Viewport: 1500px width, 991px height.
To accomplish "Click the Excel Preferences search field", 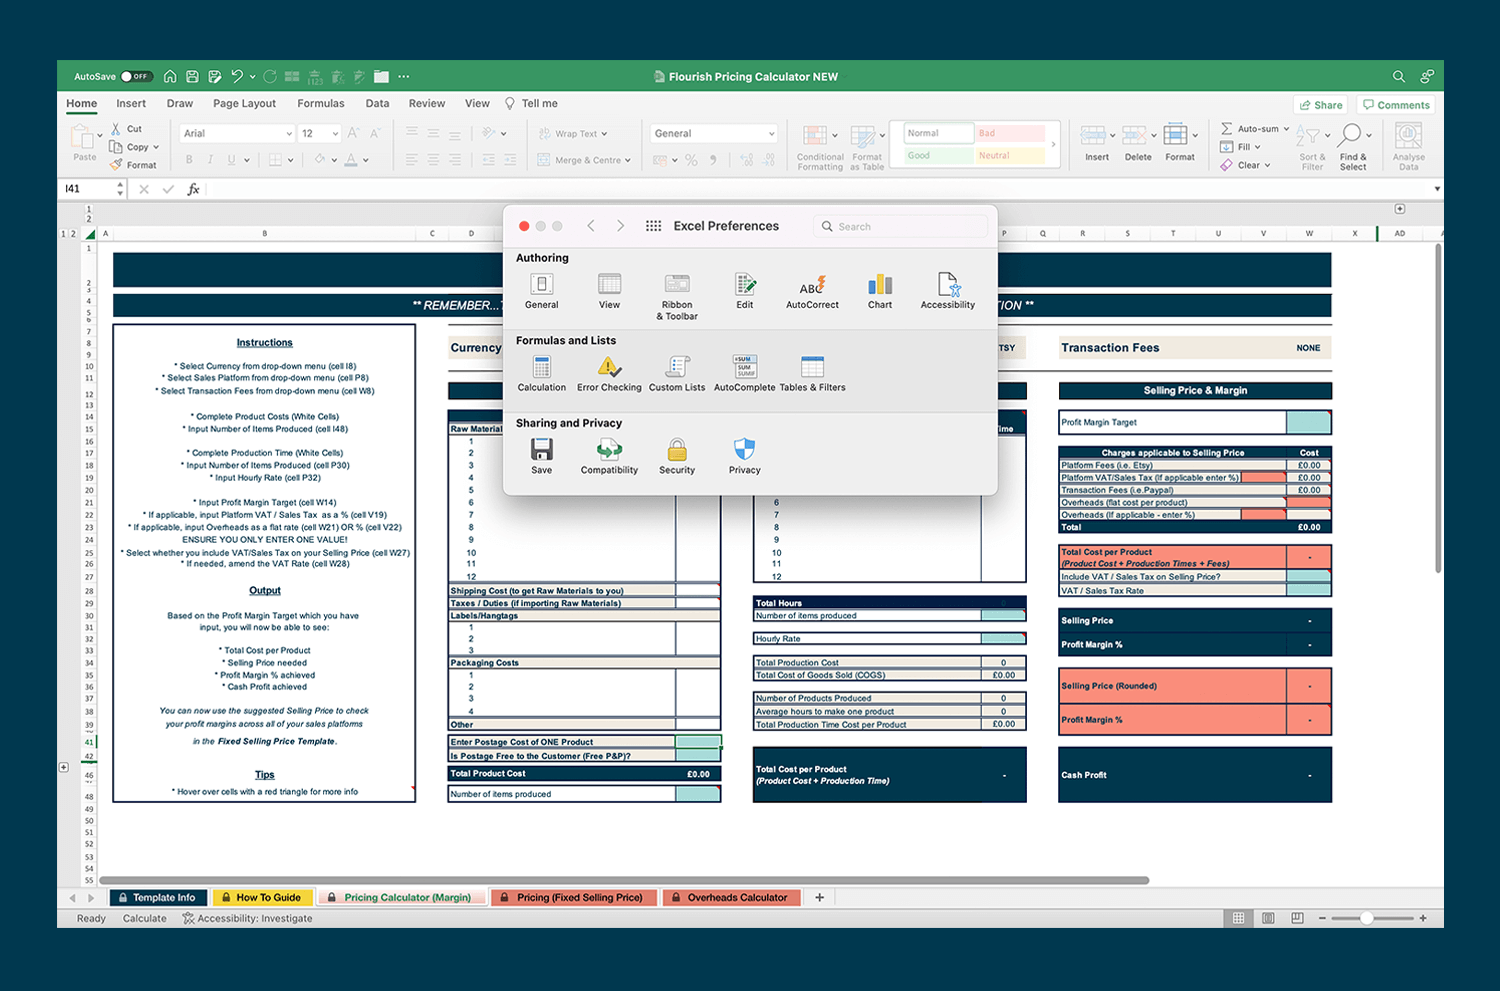I will [x=900, y=226].
